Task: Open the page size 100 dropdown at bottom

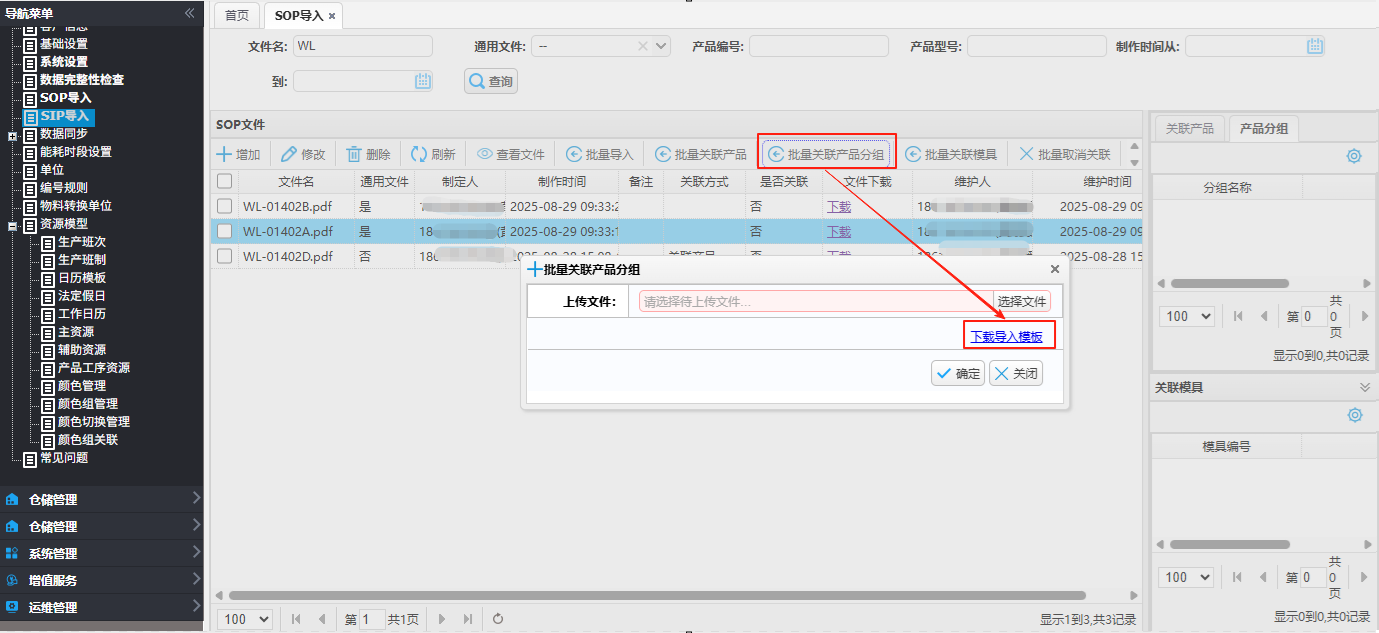Action: (x=245, y=619)
